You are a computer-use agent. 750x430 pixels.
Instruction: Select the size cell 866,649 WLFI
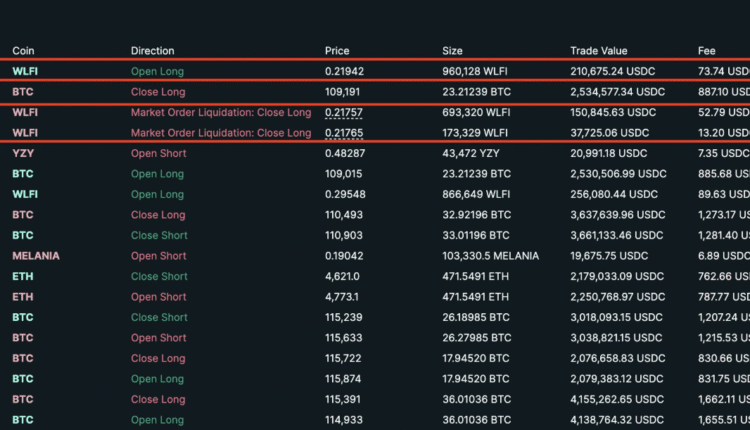point(476,194)
